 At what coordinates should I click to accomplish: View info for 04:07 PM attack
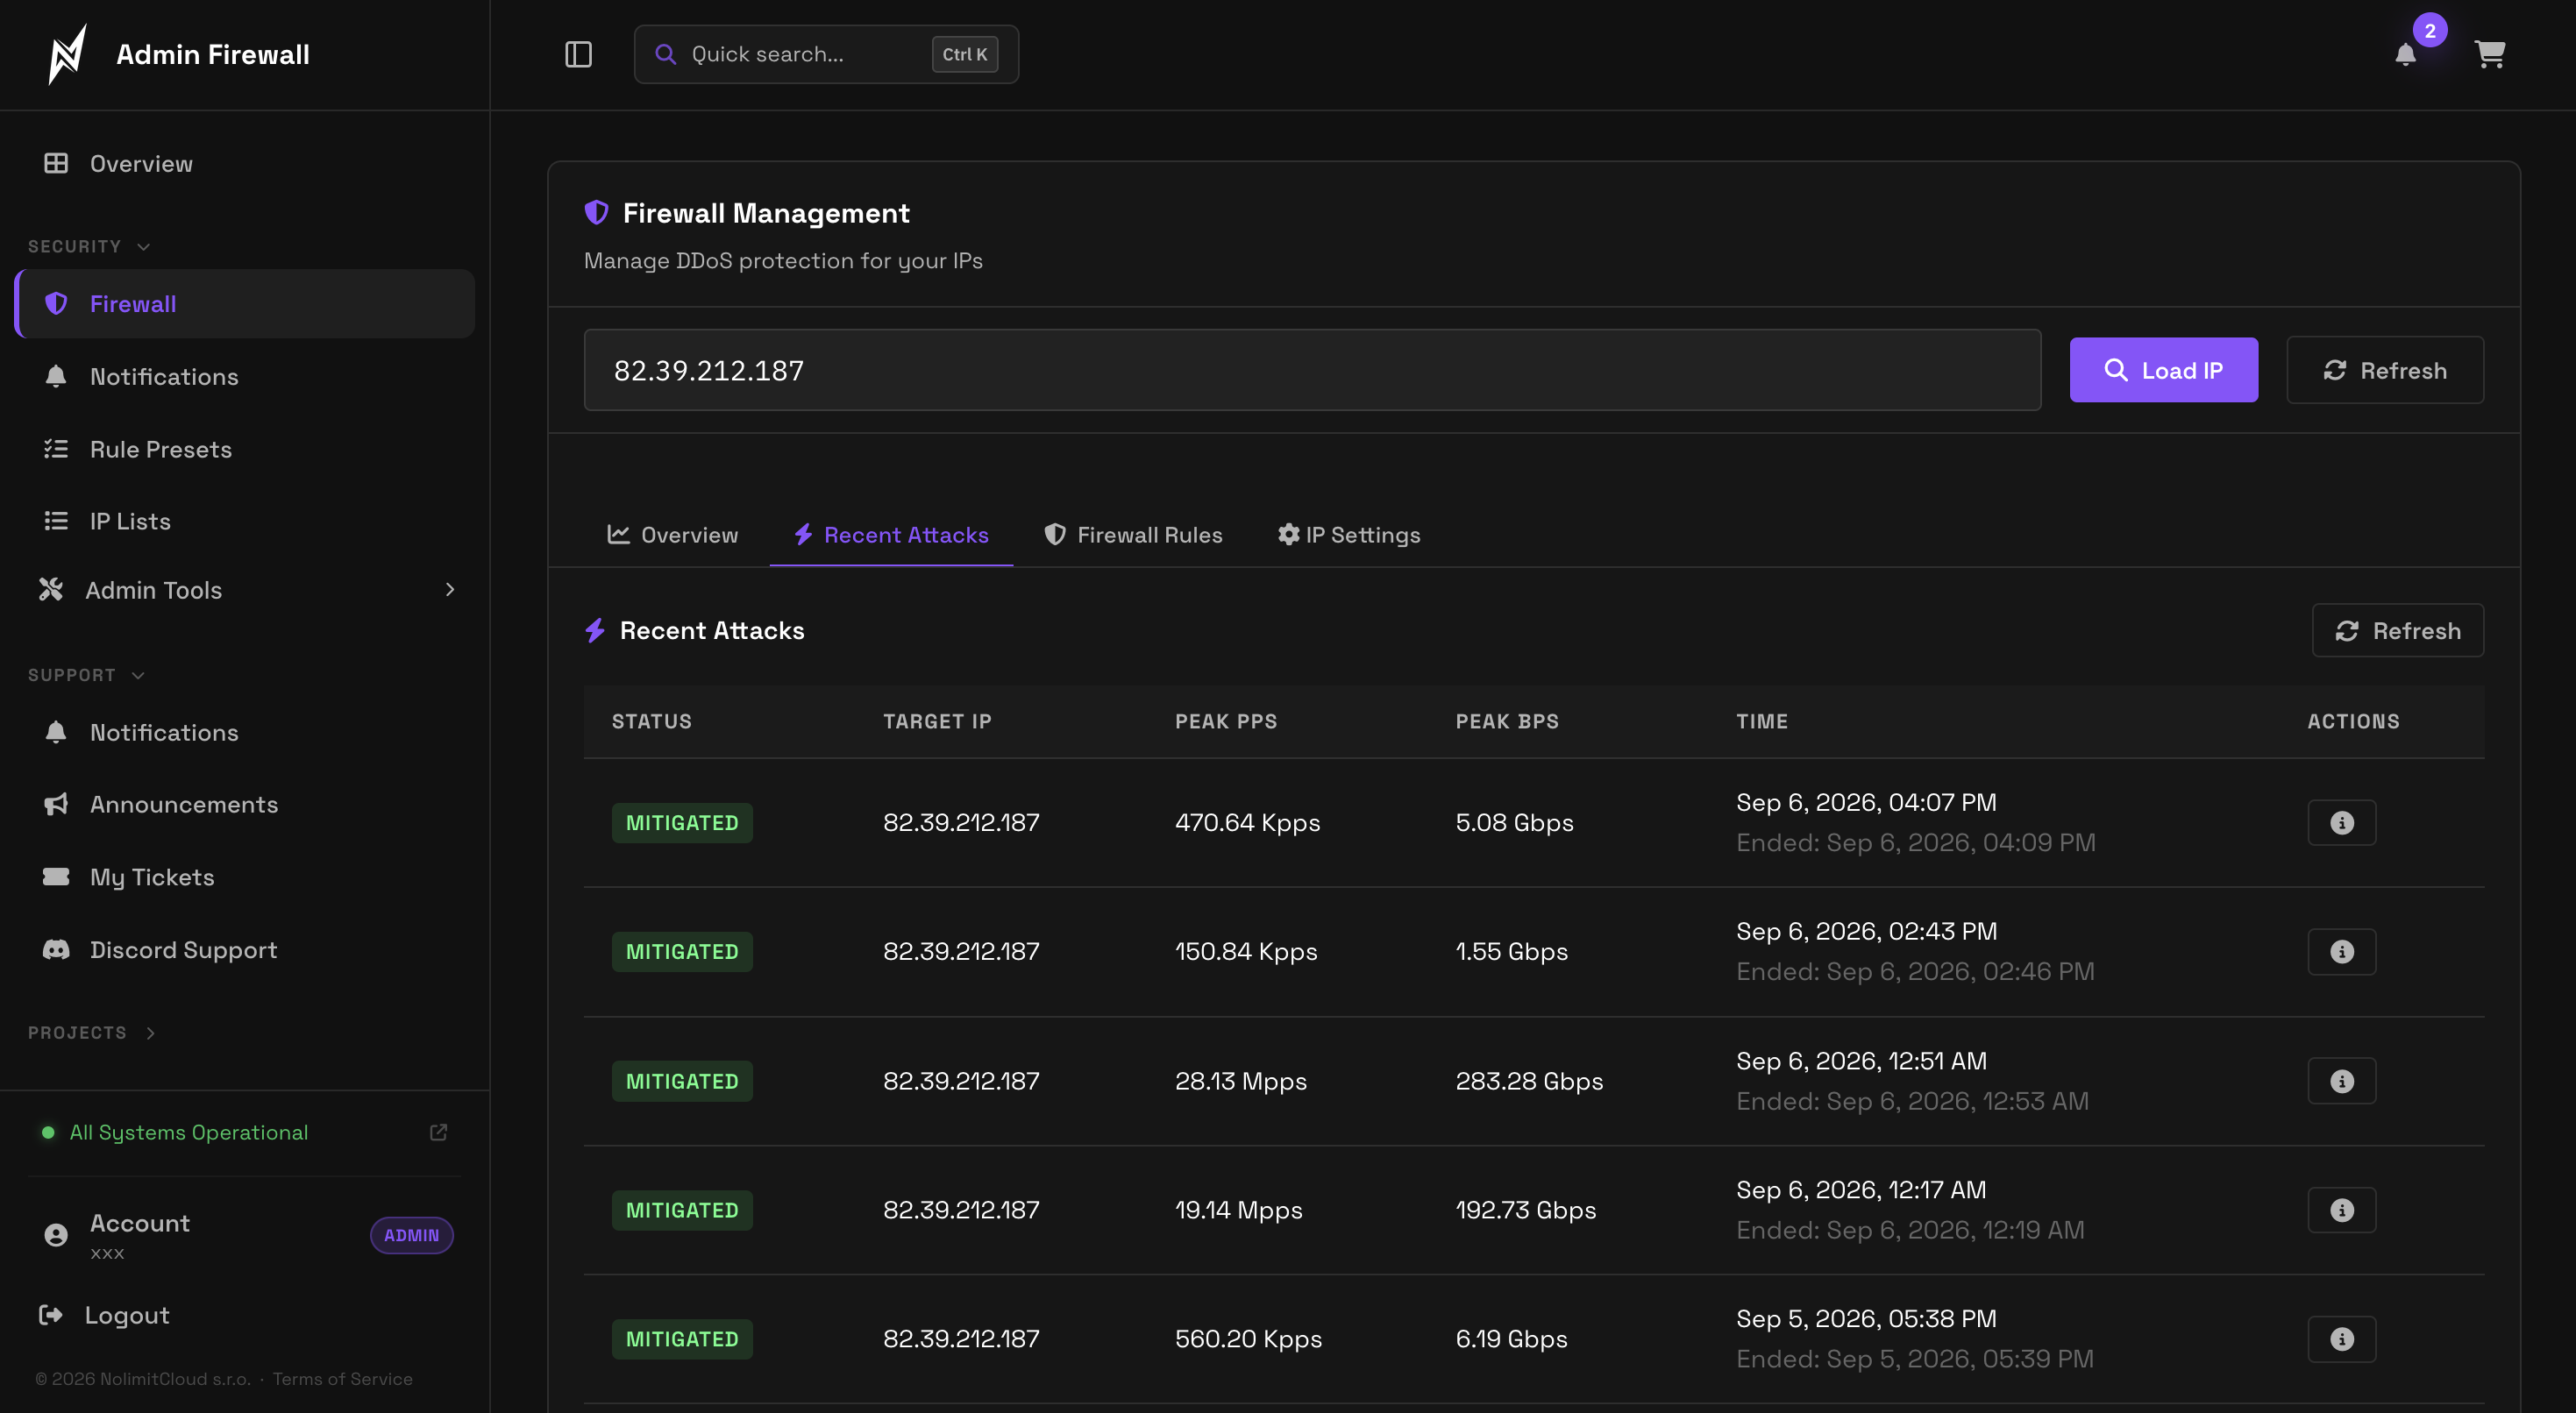[x=2341, y=823]
